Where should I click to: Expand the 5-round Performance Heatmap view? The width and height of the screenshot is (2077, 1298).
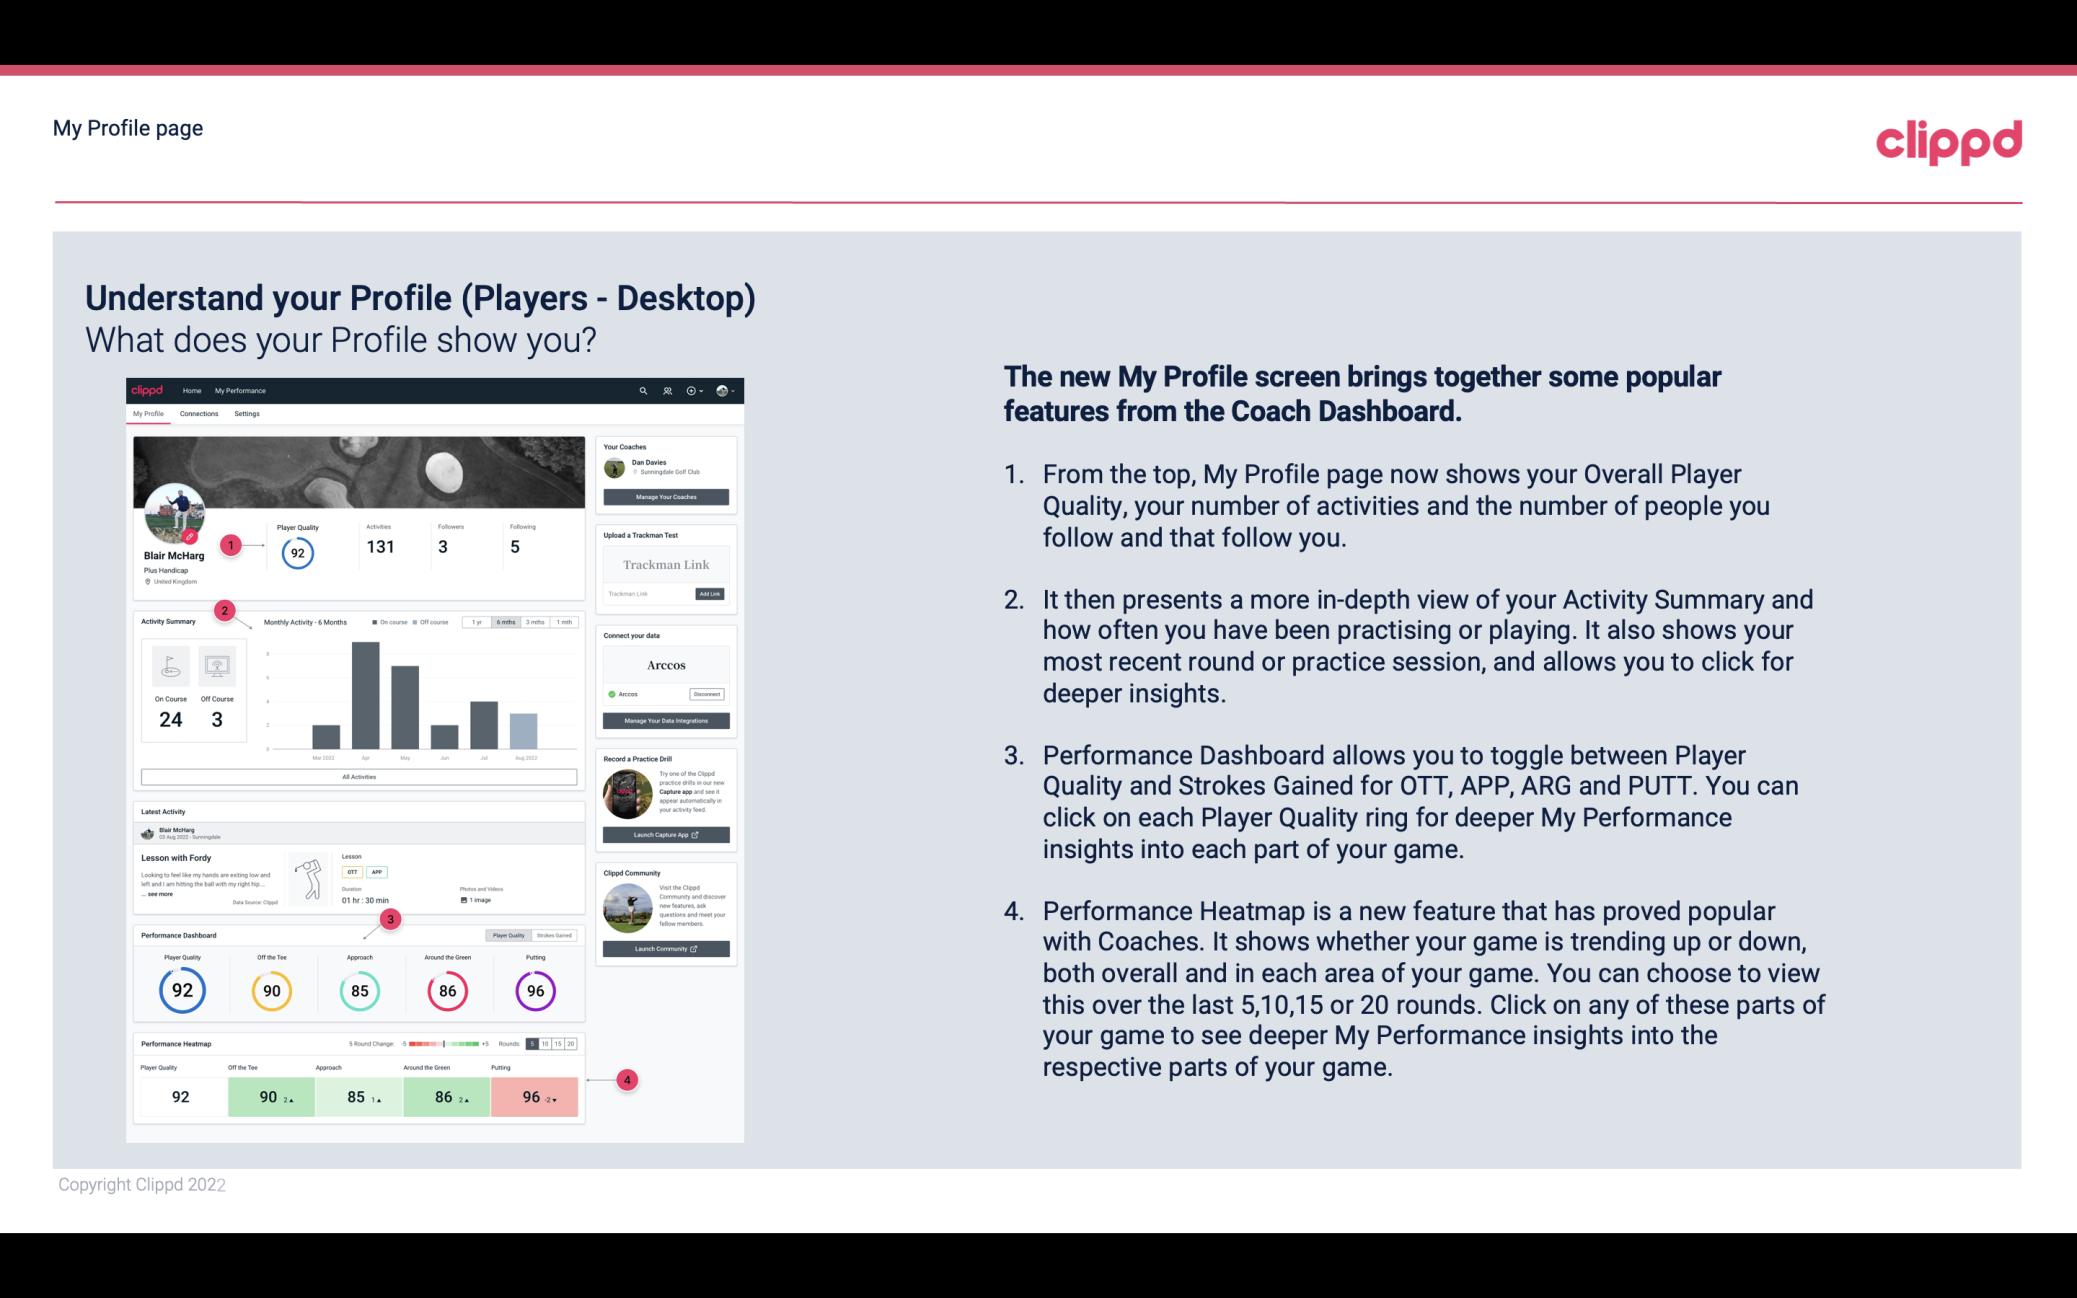click(x=537, y=1044)
